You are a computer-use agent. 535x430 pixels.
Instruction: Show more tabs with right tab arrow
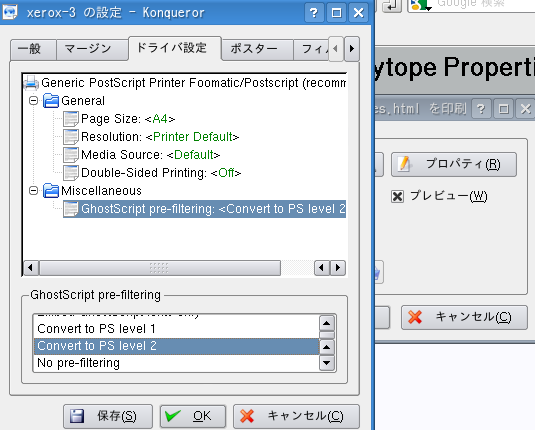pos(352,49)
